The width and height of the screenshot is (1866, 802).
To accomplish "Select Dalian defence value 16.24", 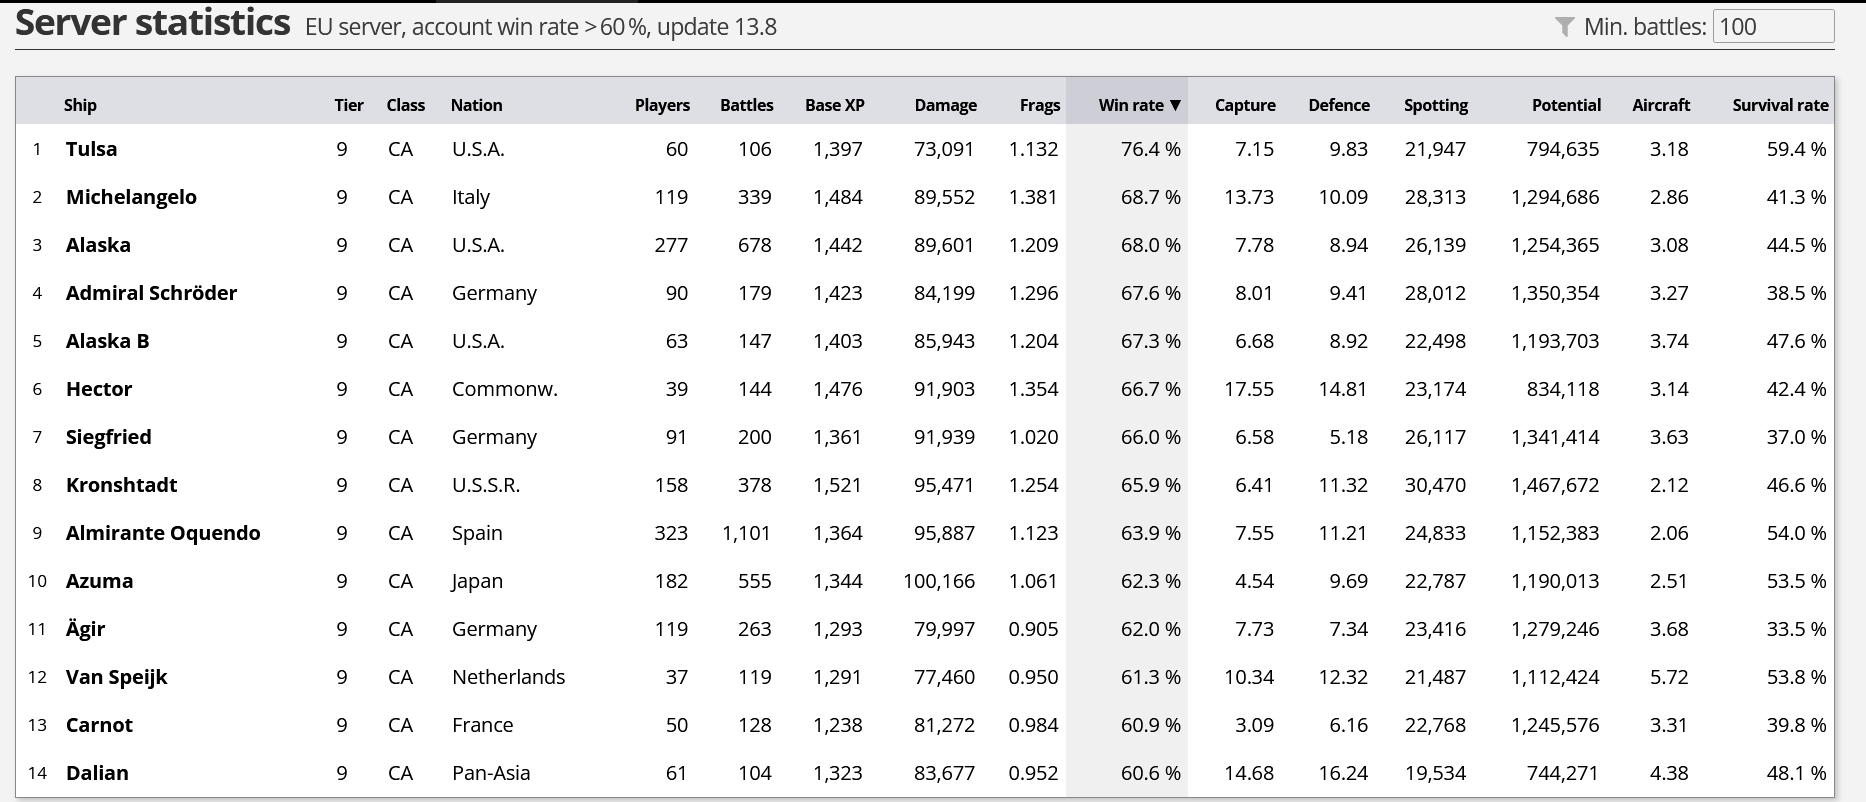I will point(1343,773).
